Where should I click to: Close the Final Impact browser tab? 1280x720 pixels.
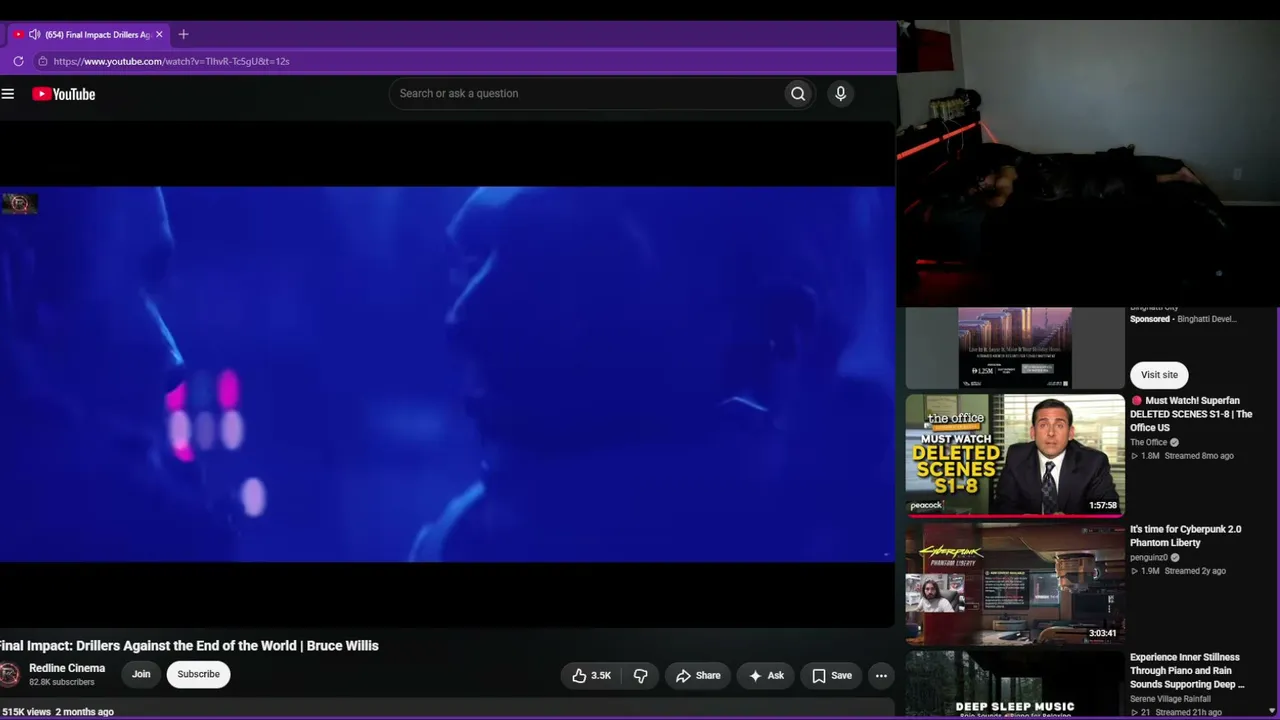(x=158, y=34)
